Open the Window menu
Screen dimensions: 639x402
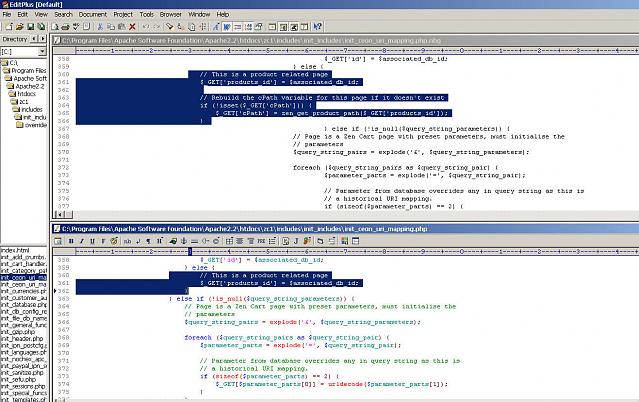tap(199, 14)
